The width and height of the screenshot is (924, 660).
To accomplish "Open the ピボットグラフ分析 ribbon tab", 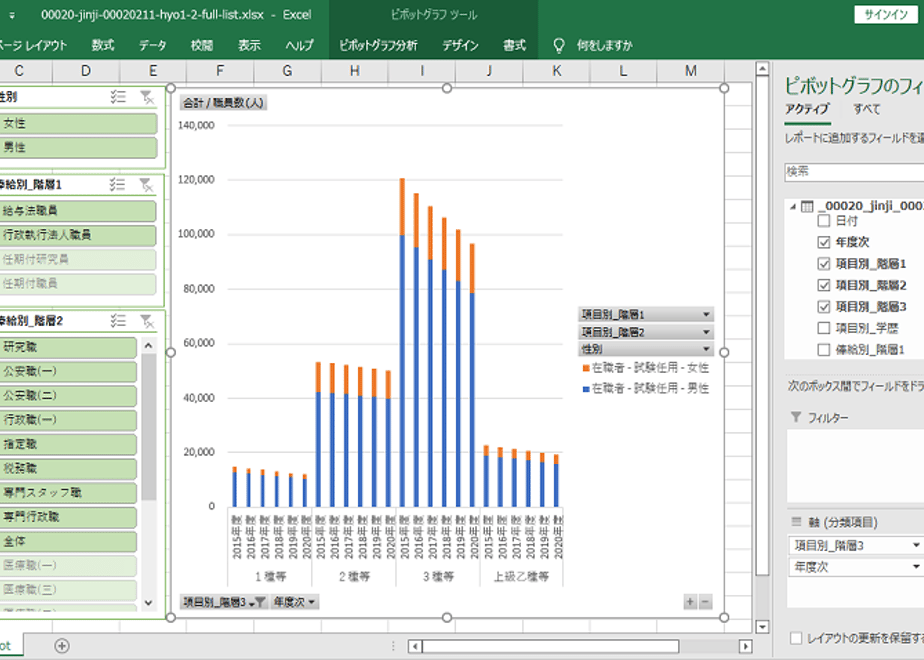I will pos(378,45).
